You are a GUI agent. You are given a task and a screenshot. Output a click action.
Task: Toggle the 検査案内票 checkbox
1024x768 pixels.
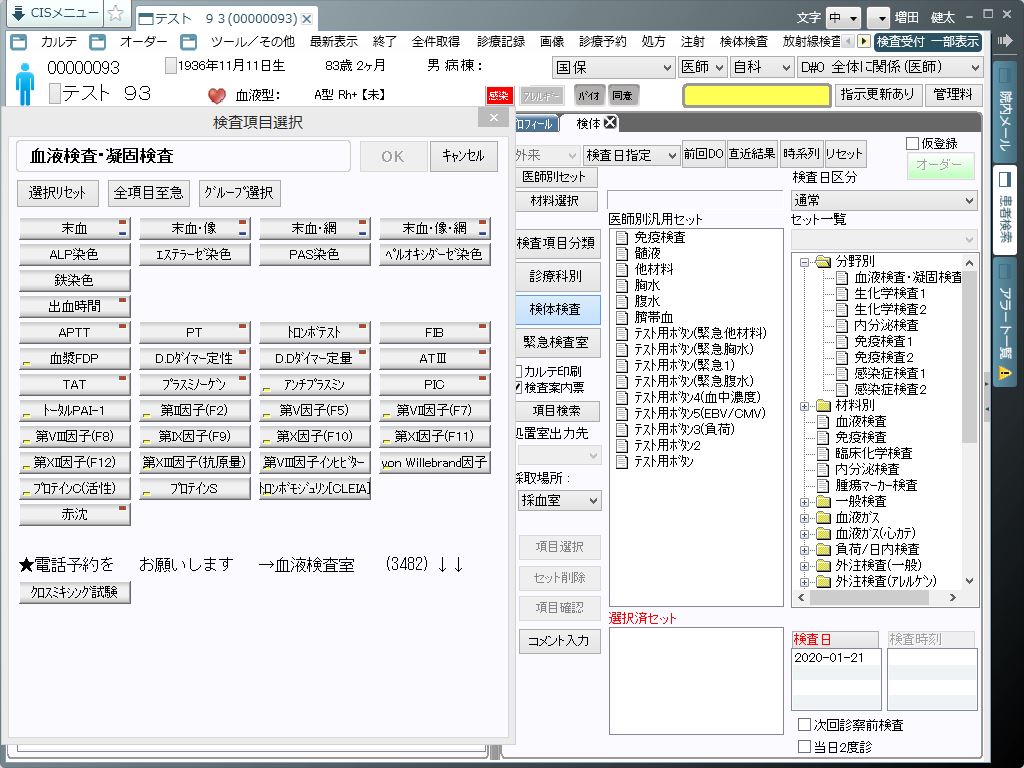click(519, 387)
